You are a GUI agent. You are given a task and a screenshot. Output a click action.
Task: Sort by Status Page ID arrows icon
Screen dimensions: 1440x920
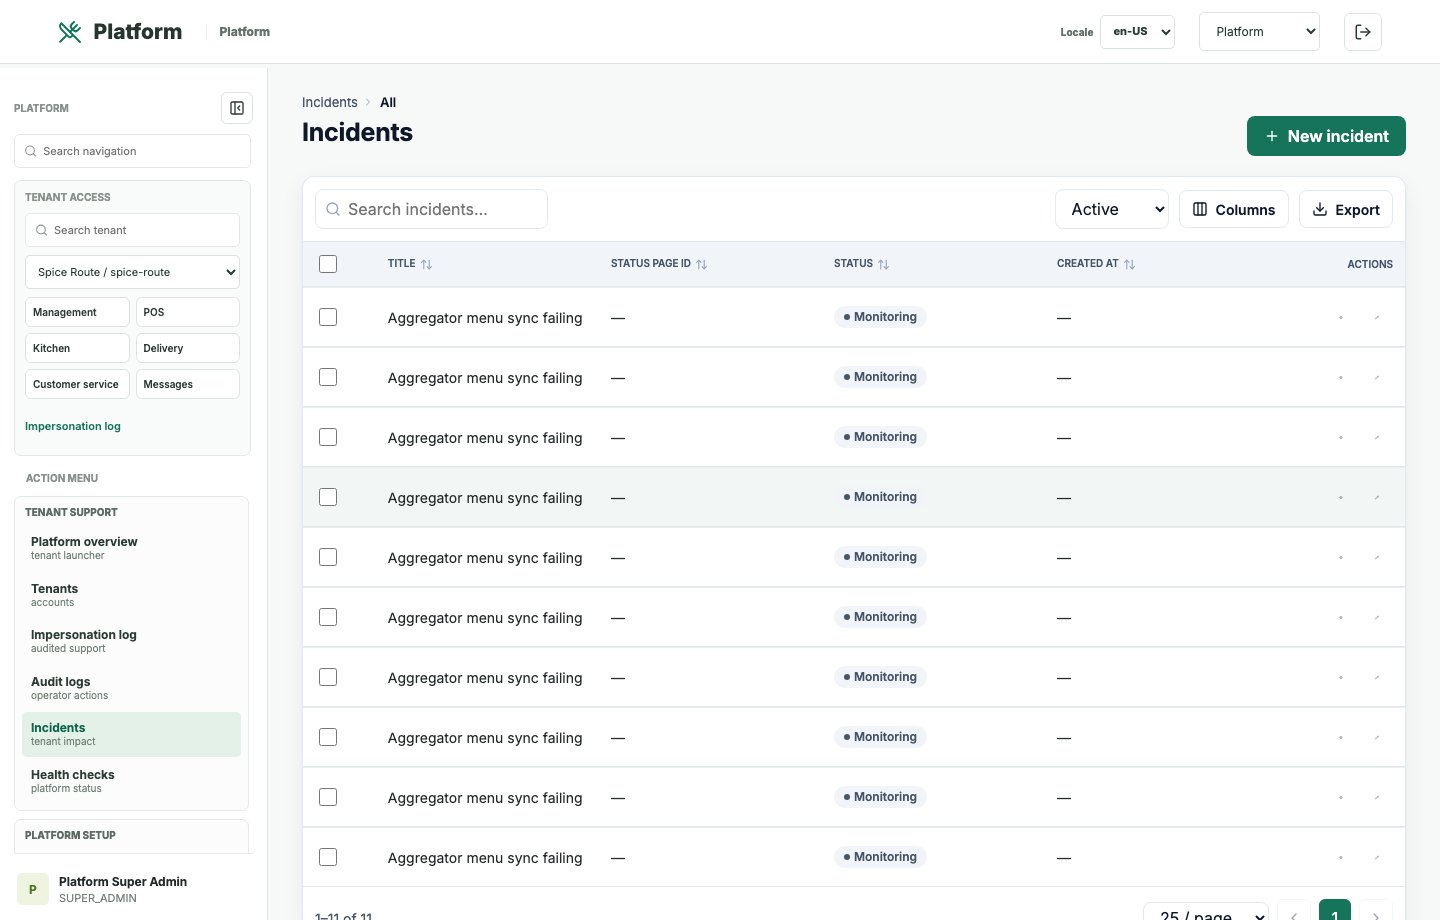(702, 264)
